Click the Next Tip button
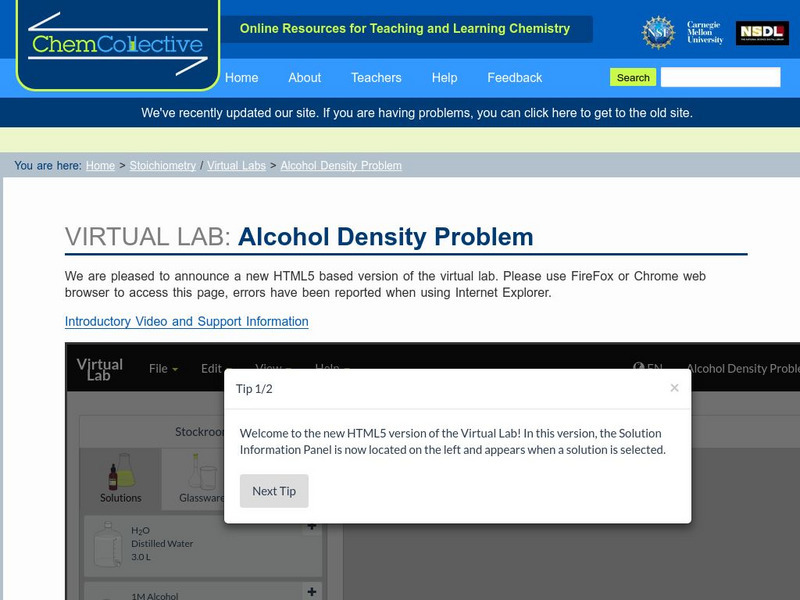Viewport: 800px width, 600px height. click(x=274, y=491)
